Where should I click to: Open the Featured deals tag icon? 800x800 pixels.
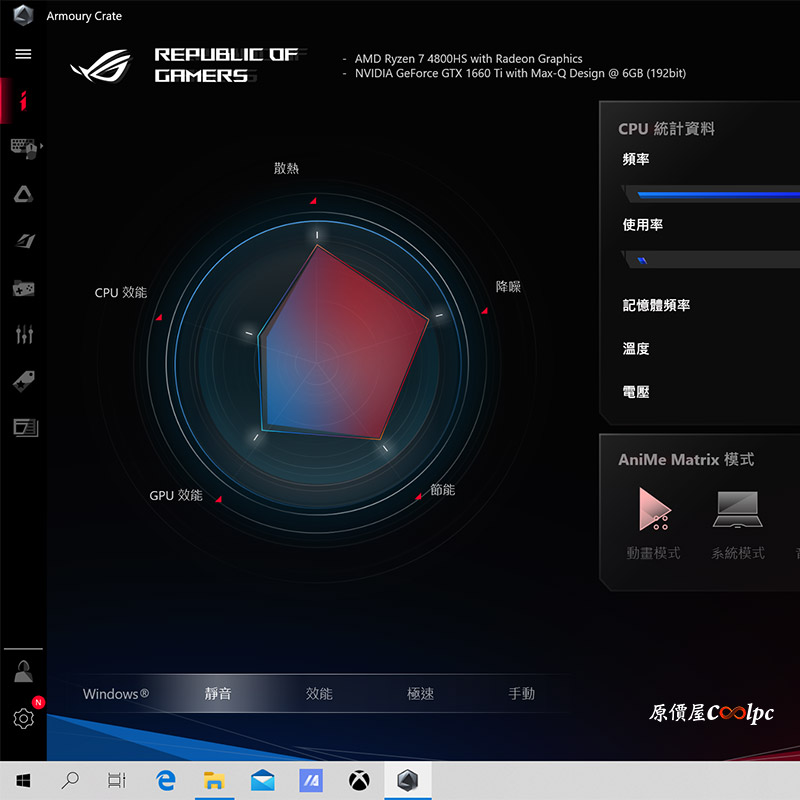pos(23,381)
